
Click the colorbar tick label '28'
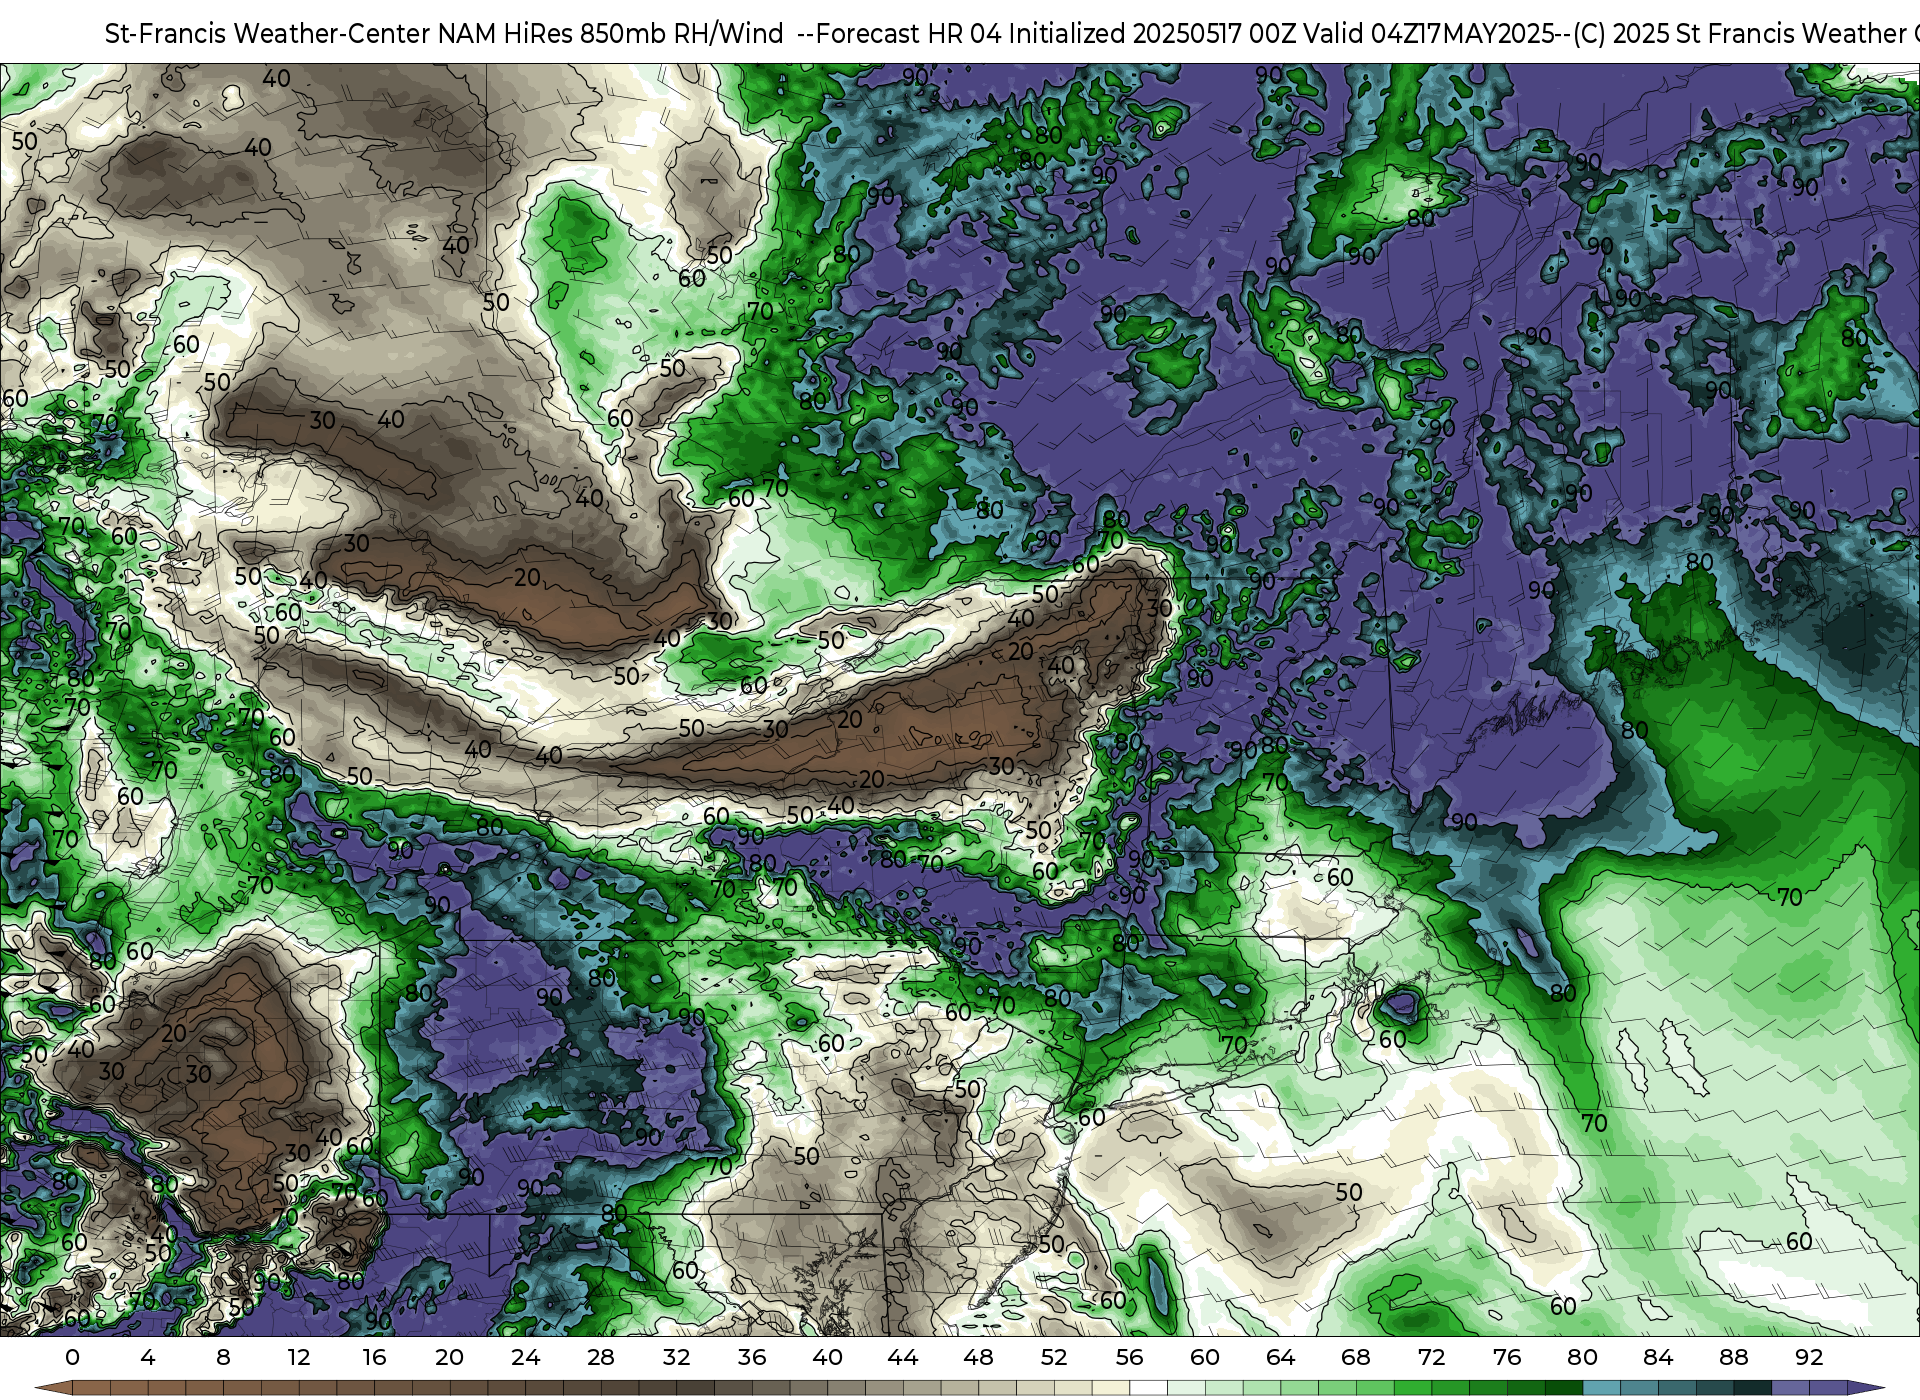[x=601, y=1358]
